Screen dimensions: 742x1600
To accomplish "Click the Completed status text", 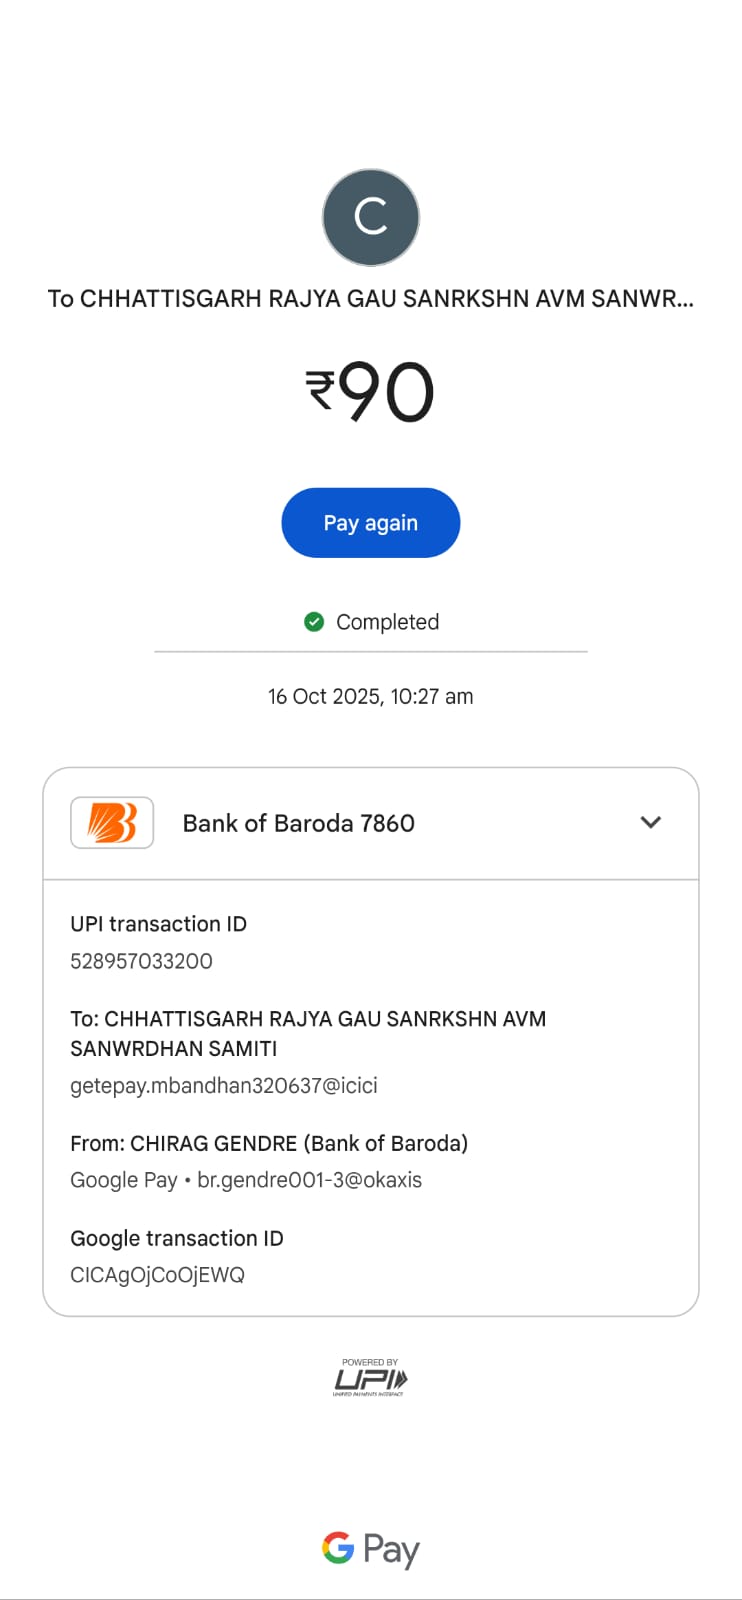I will (x=387, y=622).
